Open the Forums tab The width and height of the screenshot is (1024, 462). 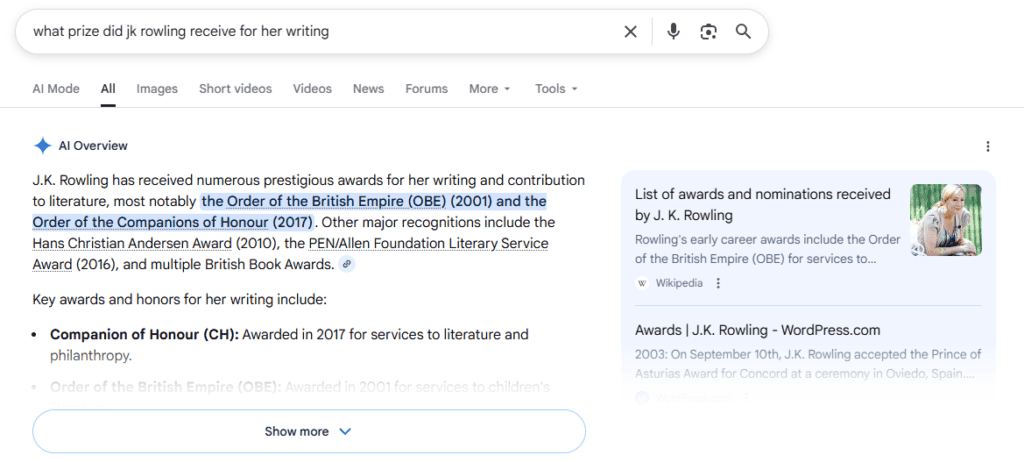coord(426,89)
